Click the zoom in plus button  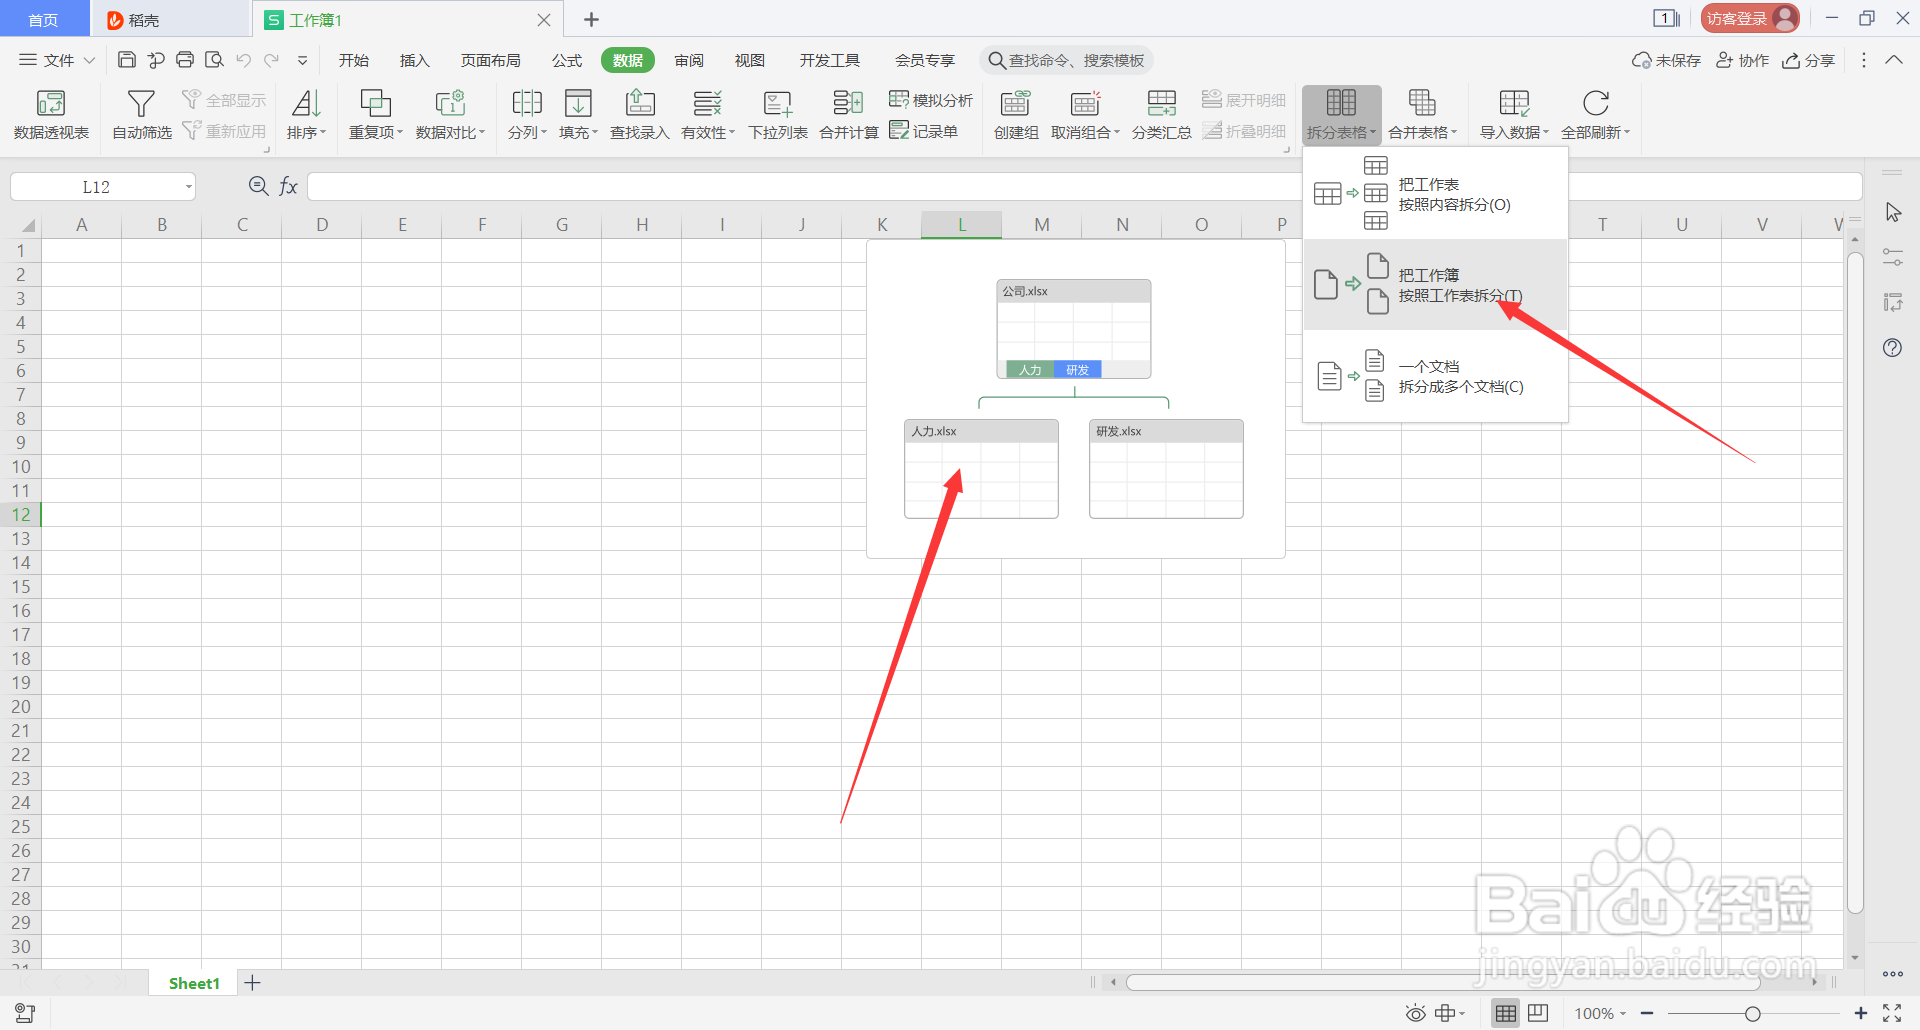point(1860,1013)
